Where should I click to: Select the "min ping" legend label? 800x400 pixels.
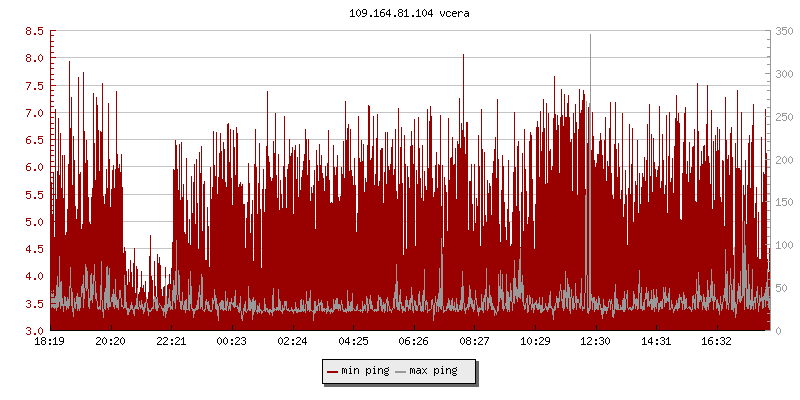coord(363,372)
